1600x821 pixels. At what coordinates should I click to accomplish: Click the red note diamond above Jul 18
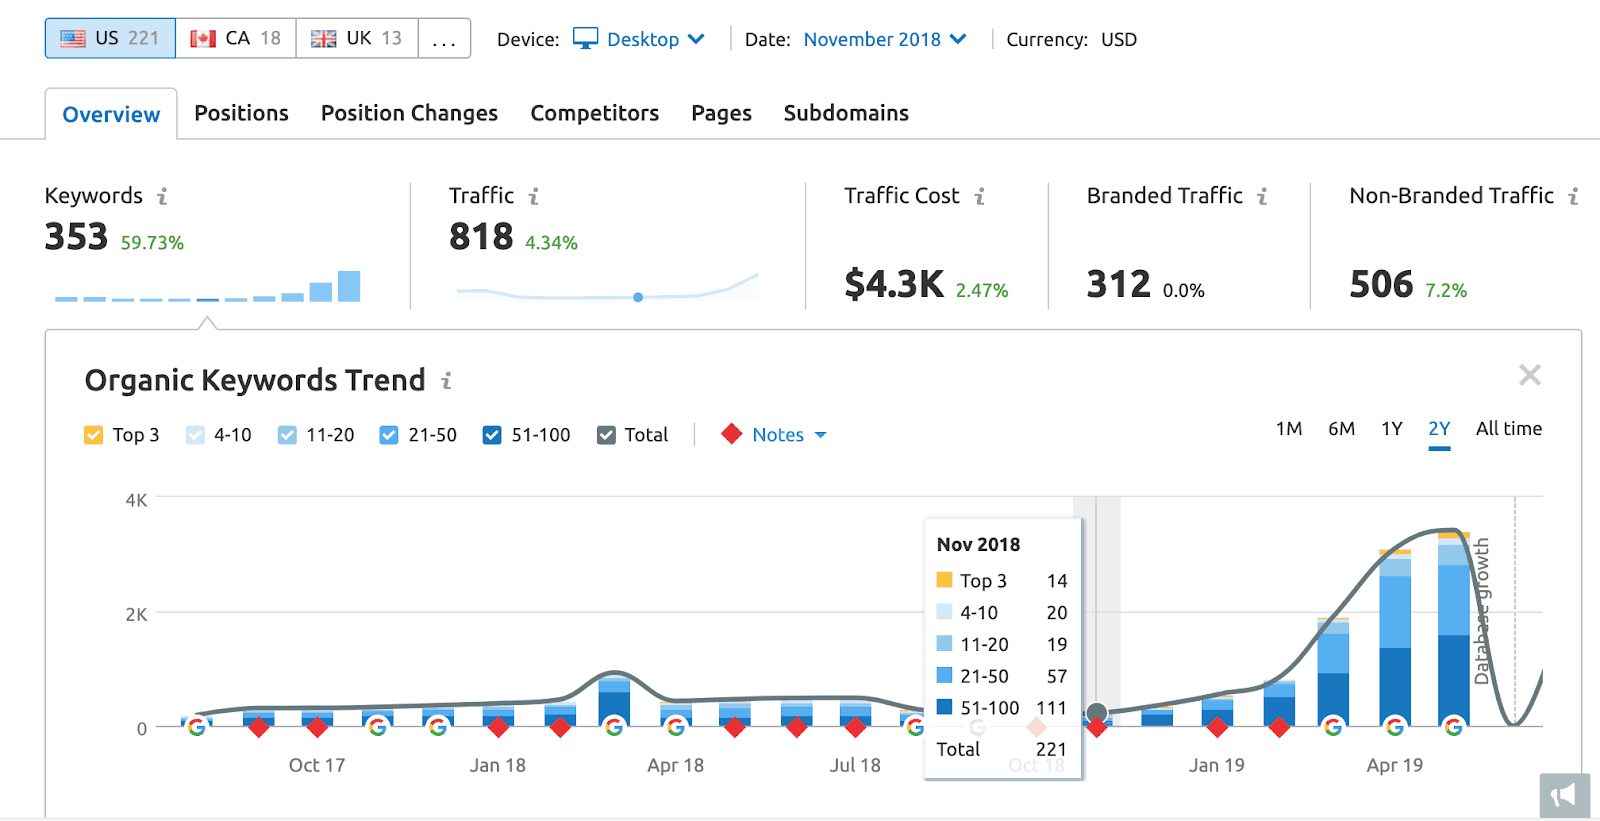(855, 727)
